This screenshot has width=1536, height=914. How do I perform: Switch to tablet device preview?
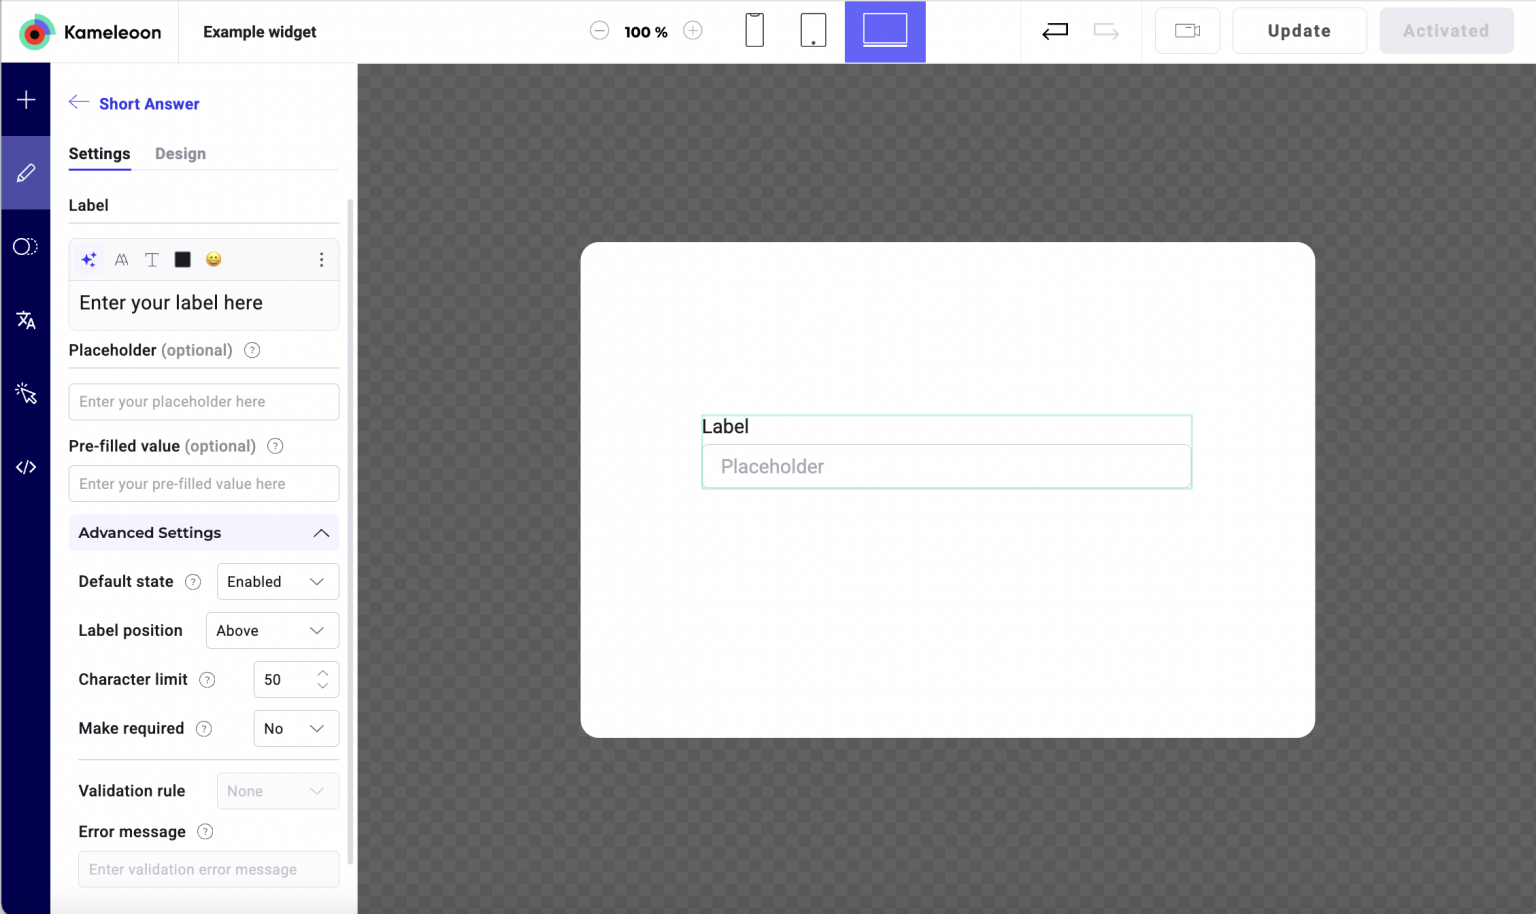point(813,31)
